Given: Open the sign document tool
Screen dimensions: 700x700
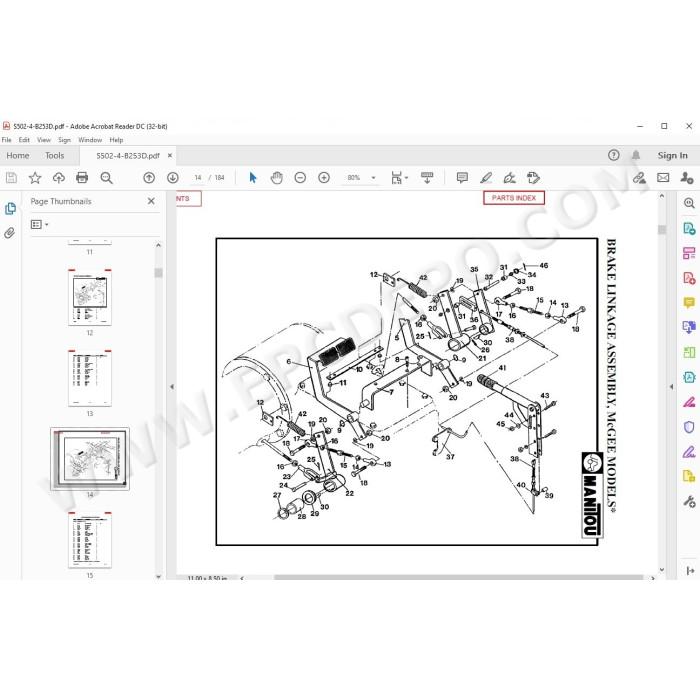Looking at the screenshot, I should [x=509, y=178].
